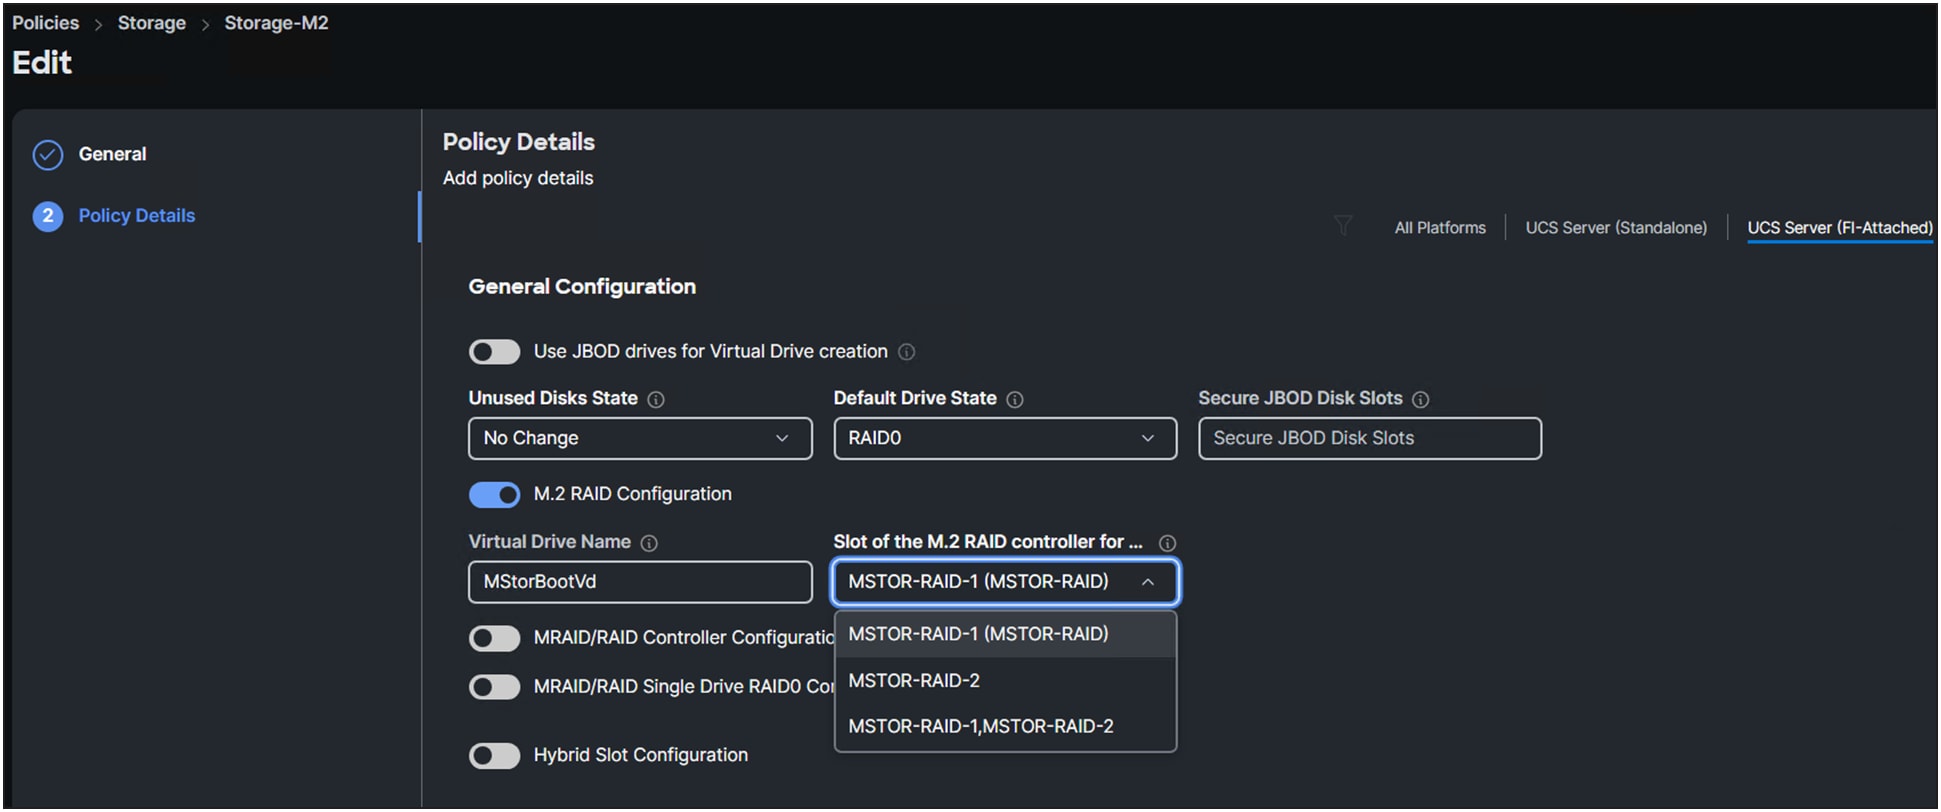The height and width of the screenshot is (812, 1941).
Task: Switch to UCS Server (Standalone) tab
Action: pos(1615,228)
